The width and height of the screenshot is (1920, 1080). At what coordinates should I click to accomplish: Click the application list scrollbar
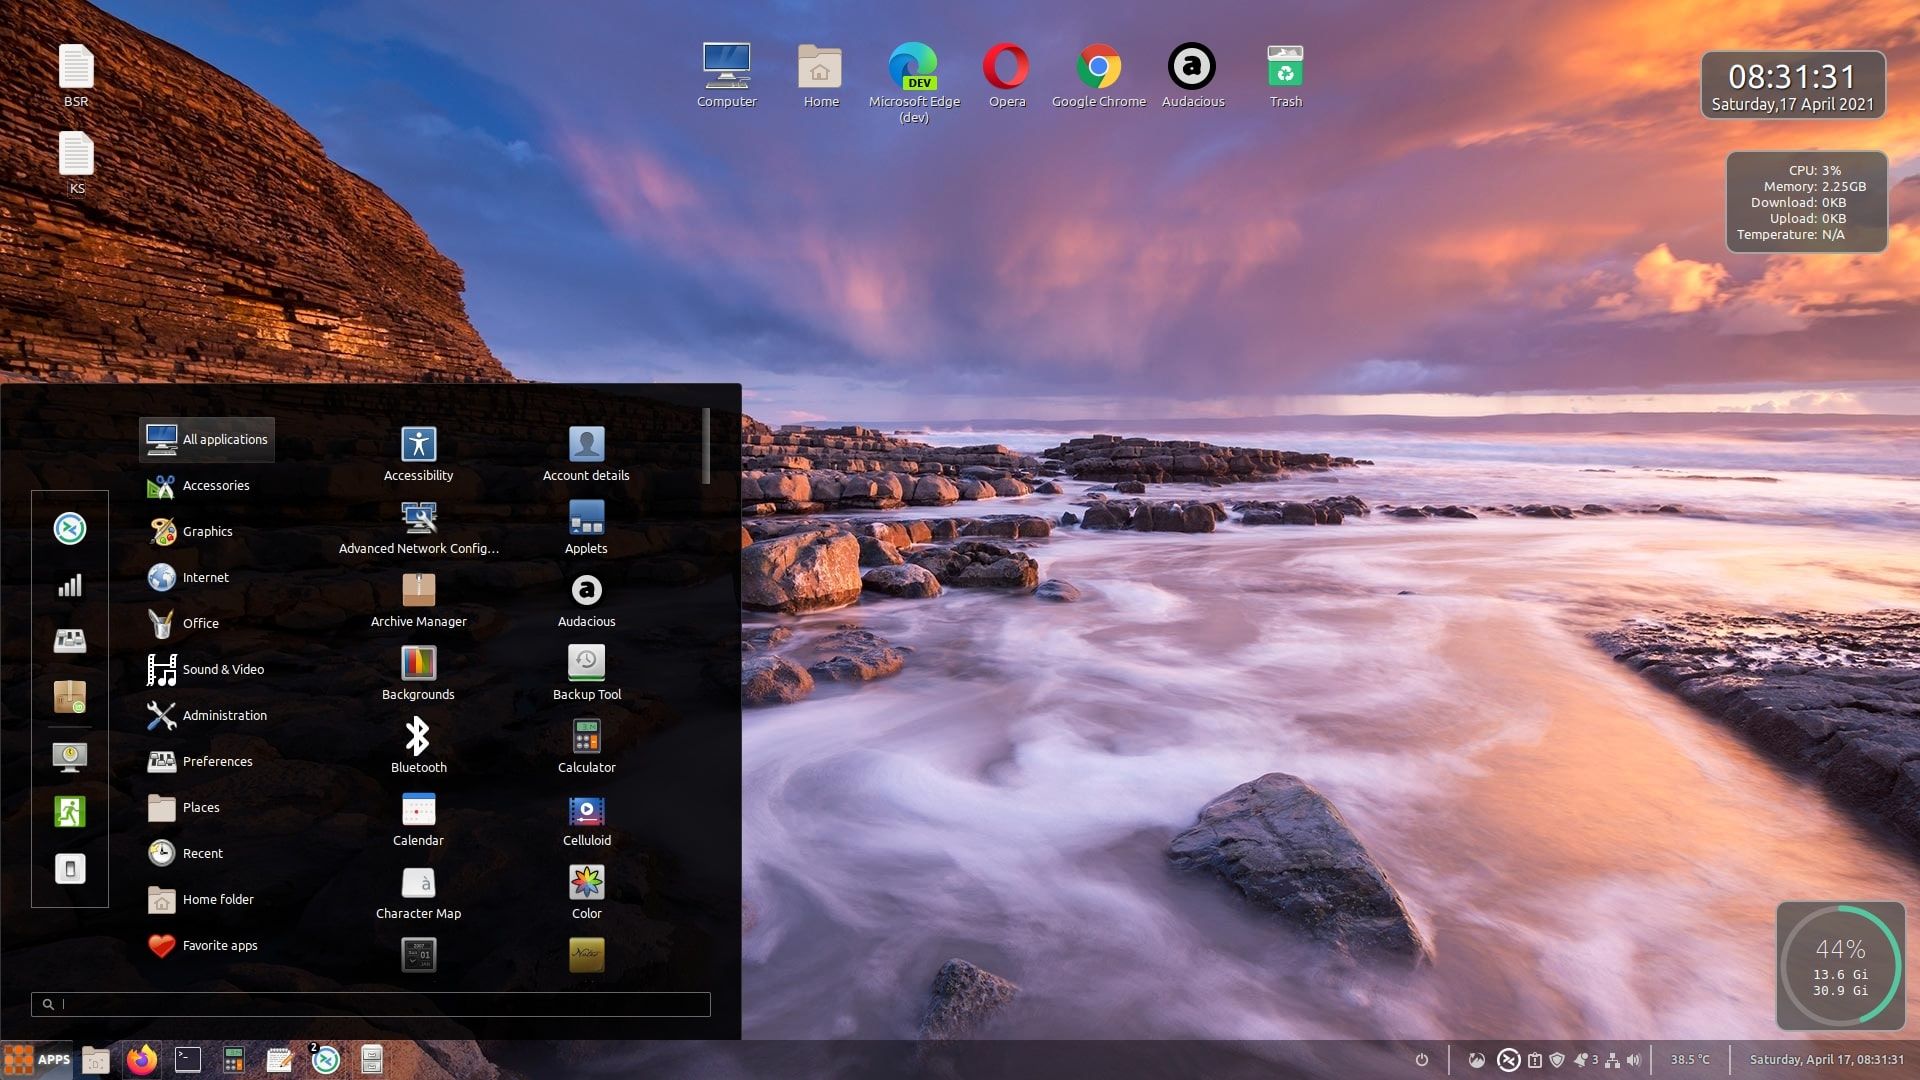(706, 446)
